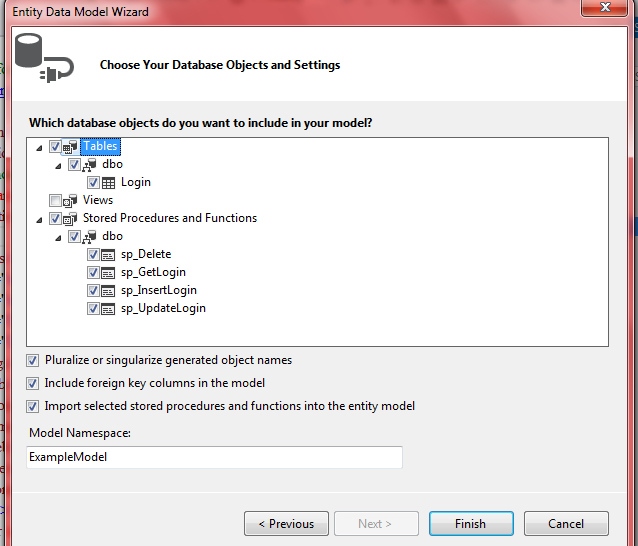Uncheck the Login table checkbox
The width and height of the screenshot is (638, 546).
pos(93,183)
